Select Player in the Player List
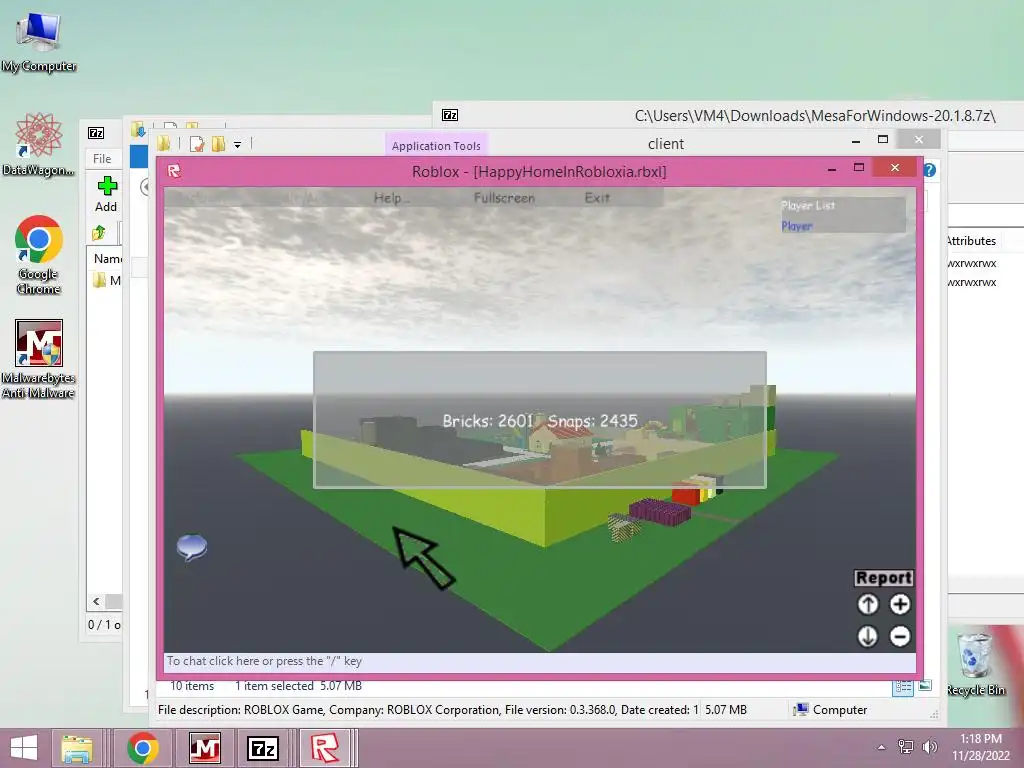This screenshot has height=768, width=1024. click(797, 226)
